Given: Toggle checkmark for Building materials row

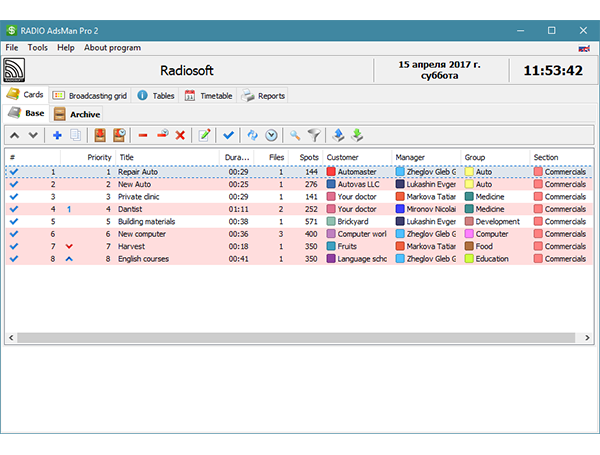Looking at the screenshot, I should point(14,222).
